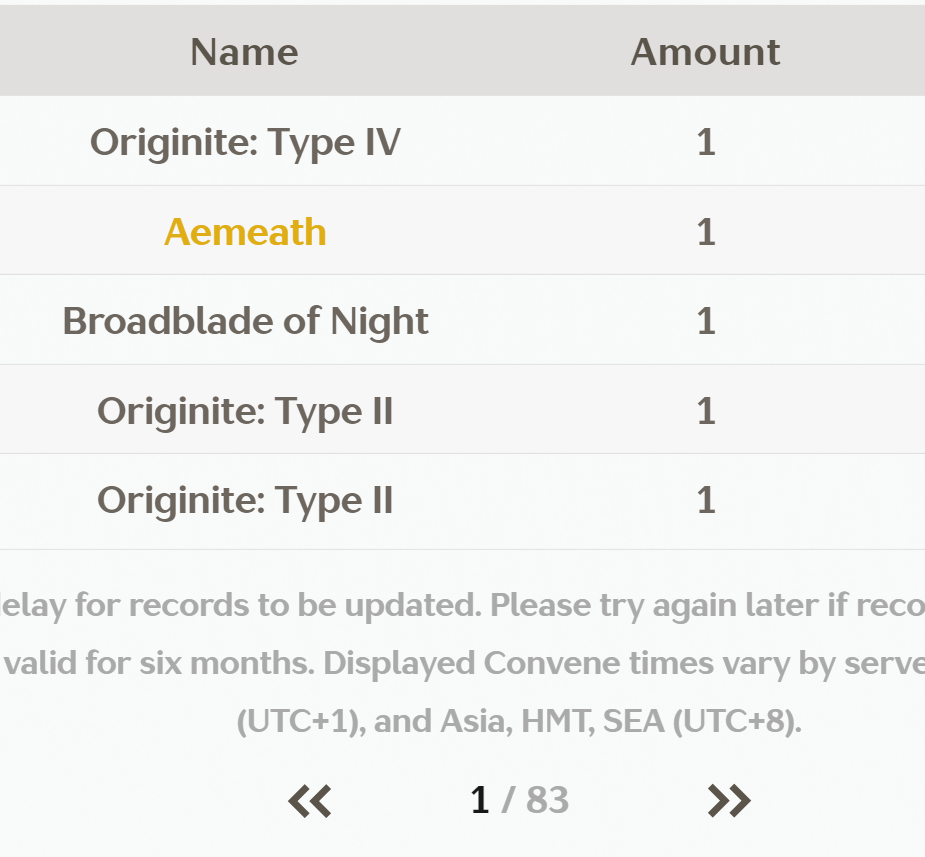Click the amount for Broadblade of Night

tap(706, 321)
